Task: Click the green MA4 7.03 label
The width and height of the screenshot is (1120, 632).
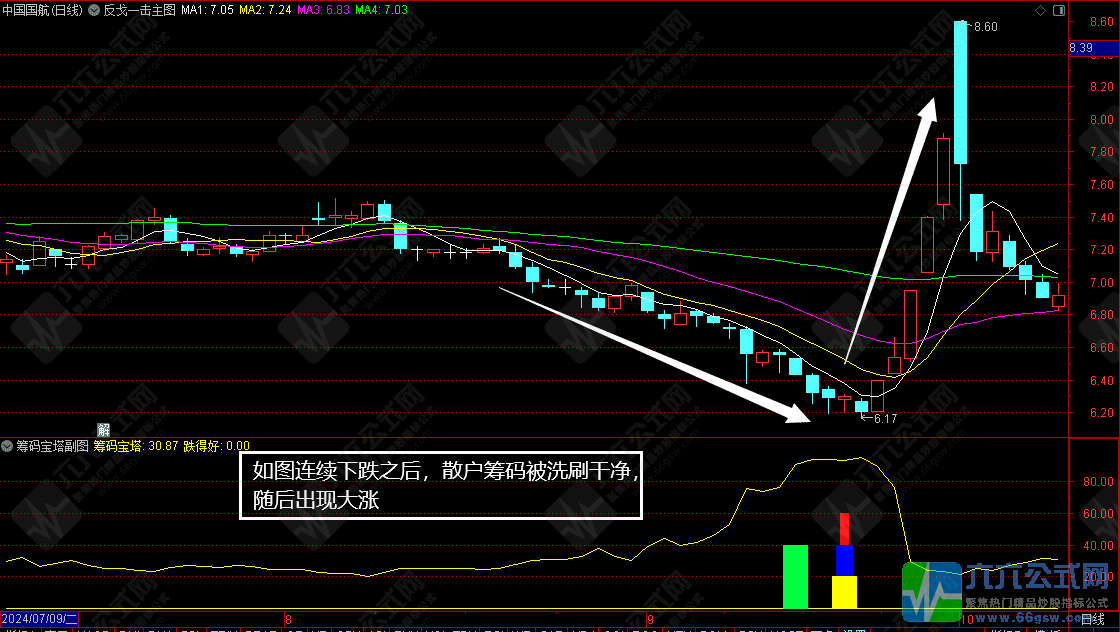Action: pyautogui.click(x=382, y=10)
